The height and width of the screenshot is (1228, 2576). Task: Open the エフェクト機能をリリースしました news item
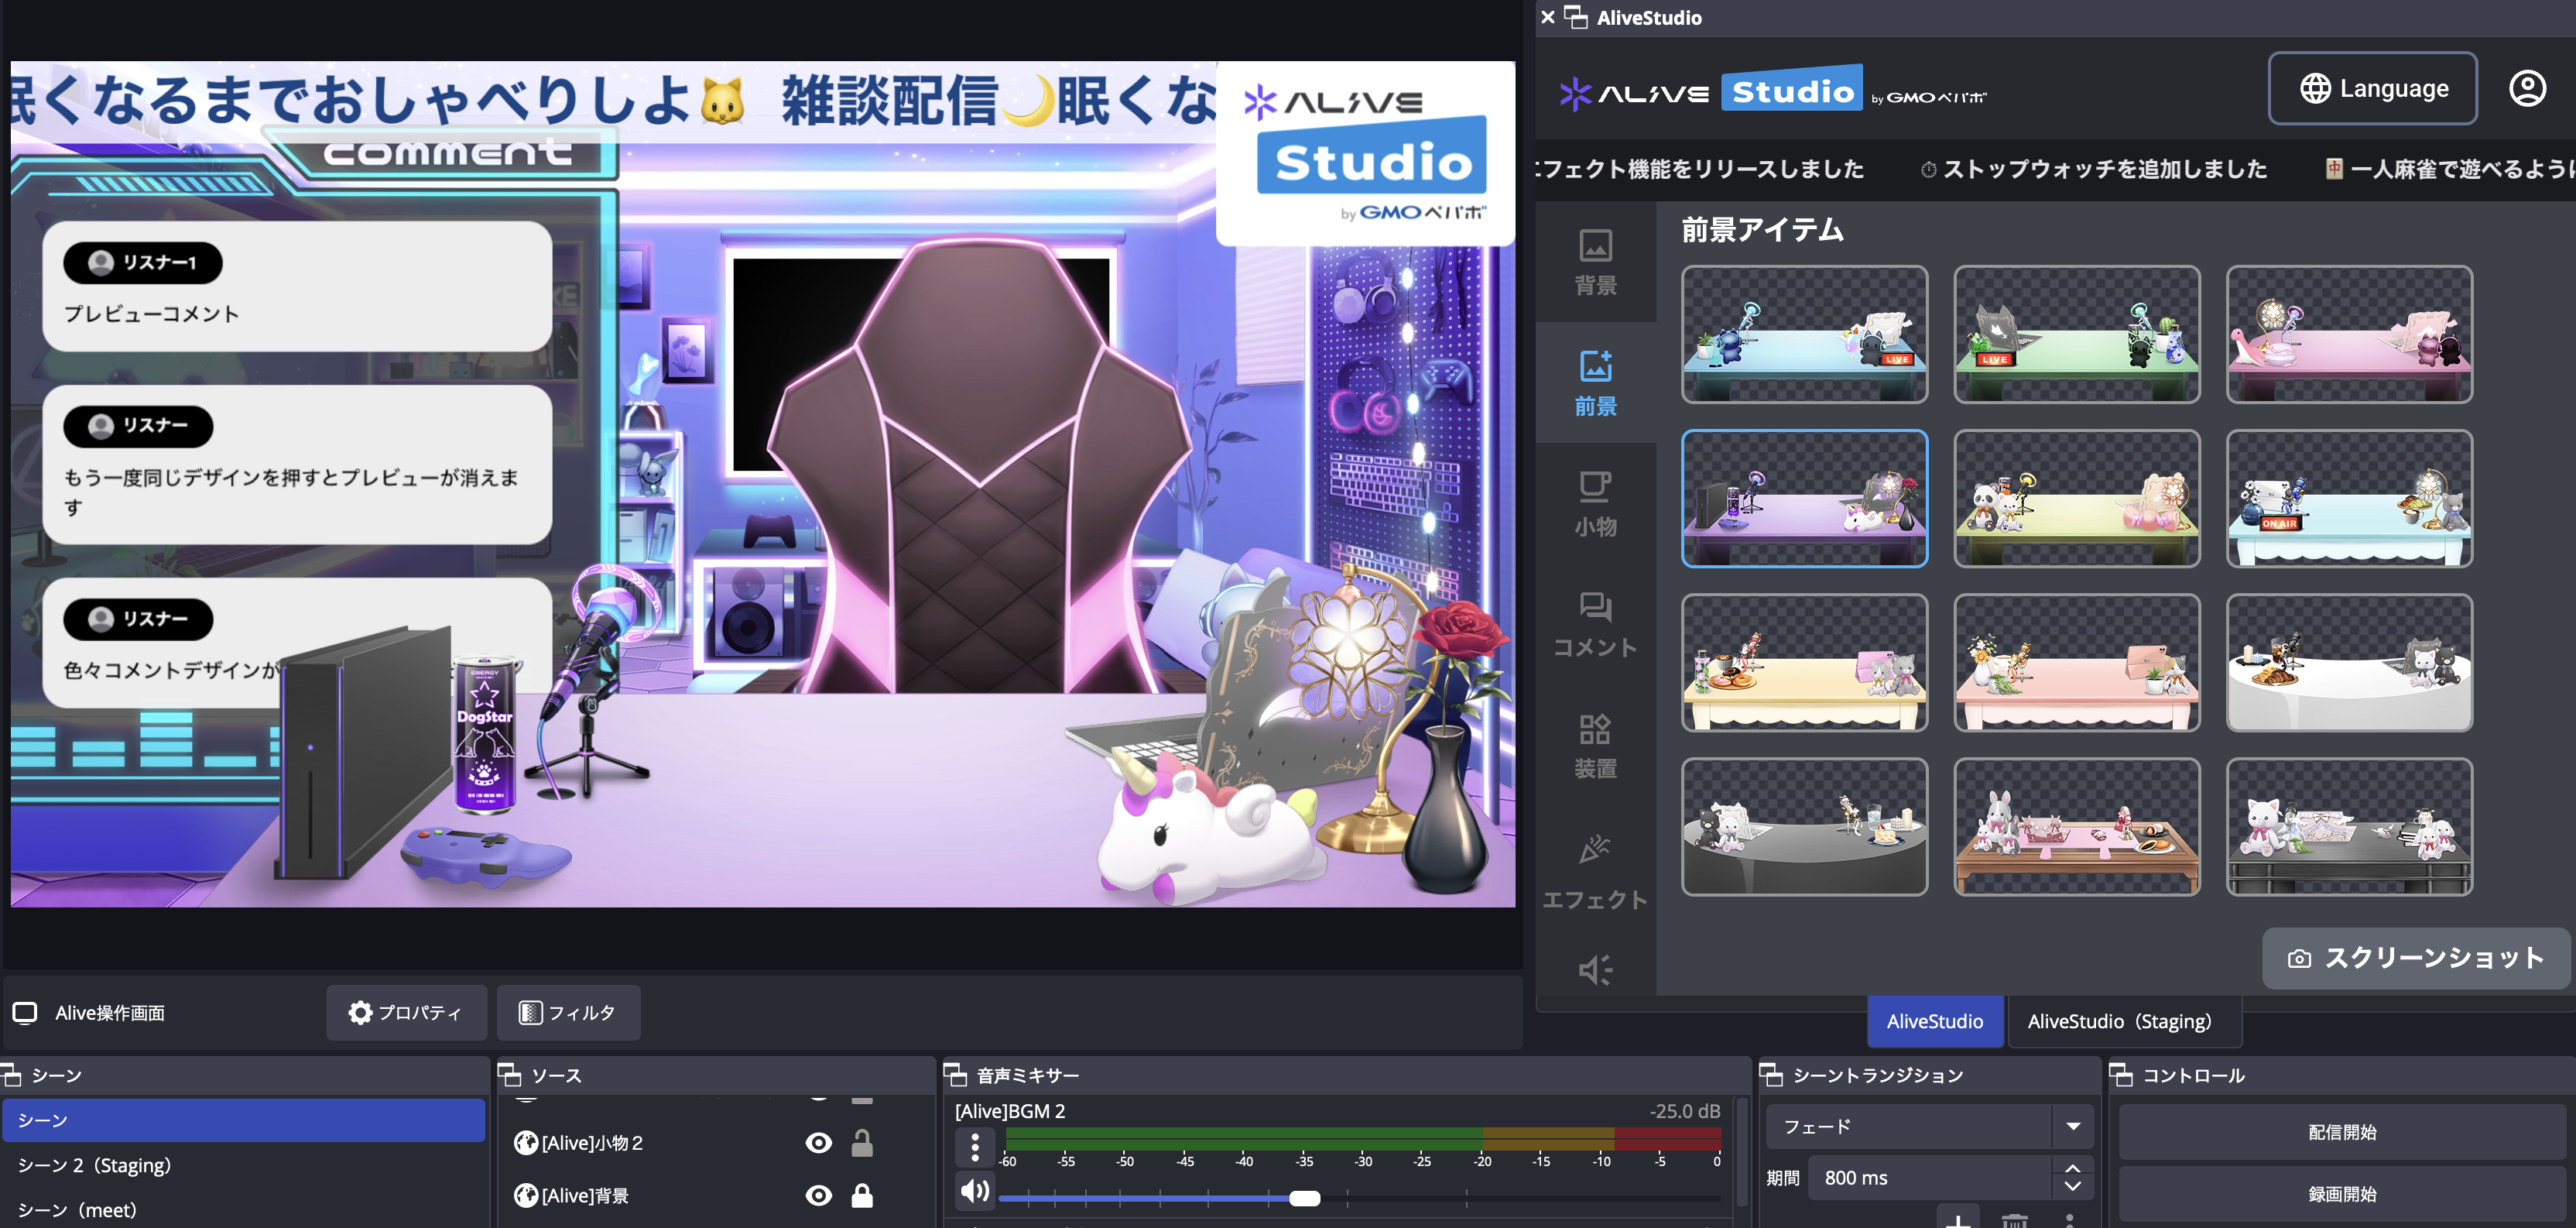click(x=1701, y=169)
